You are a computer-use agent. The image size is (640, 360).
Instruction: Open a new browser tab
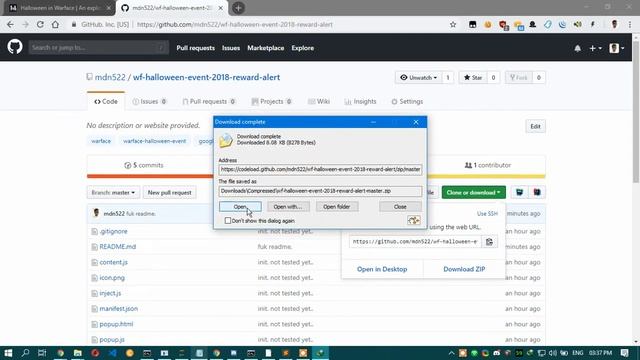click(238, 8)
